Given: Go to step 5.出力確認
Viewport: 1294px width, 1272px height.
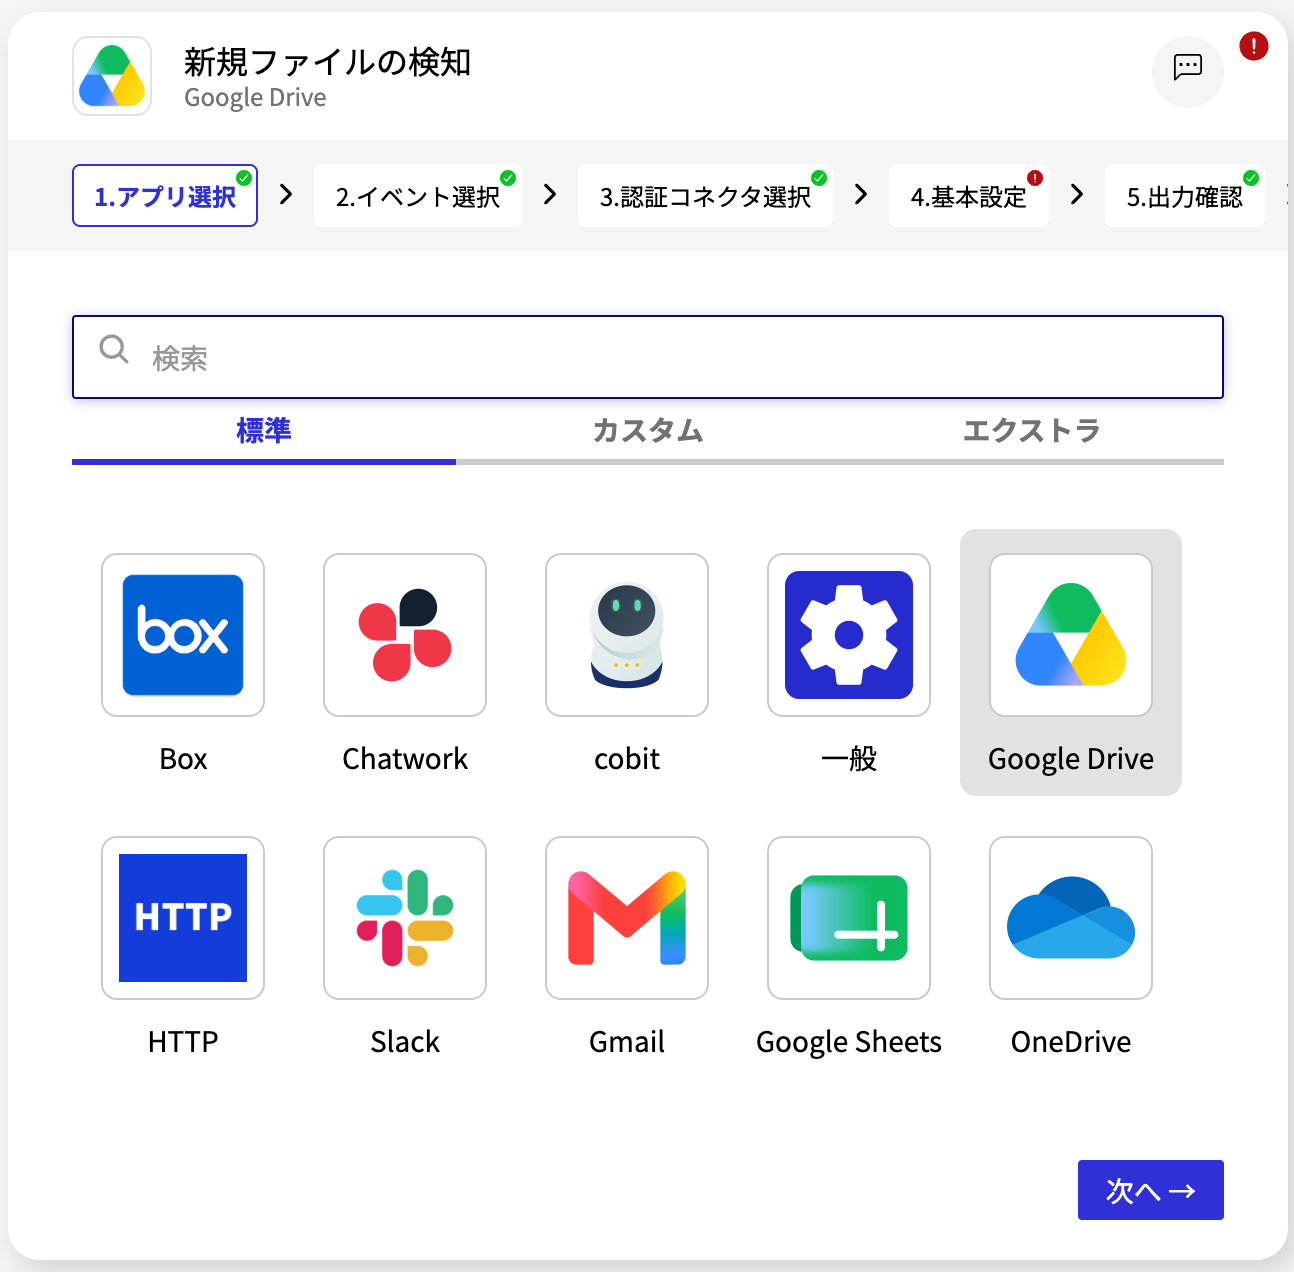Looking at the screenshot, I should pos(1185,196).
